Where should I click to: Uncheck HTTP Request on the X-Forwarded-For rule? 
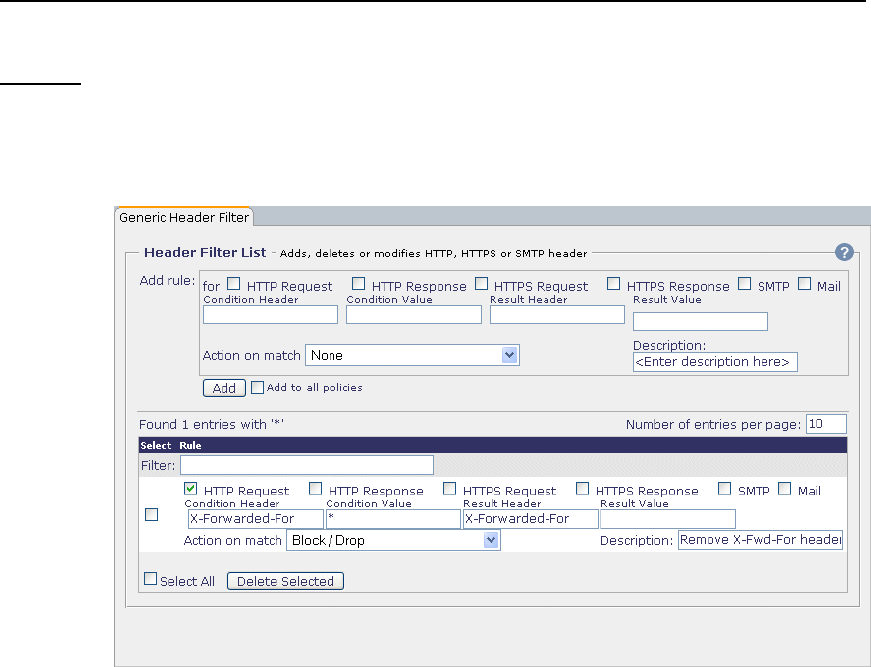point(191,489)
